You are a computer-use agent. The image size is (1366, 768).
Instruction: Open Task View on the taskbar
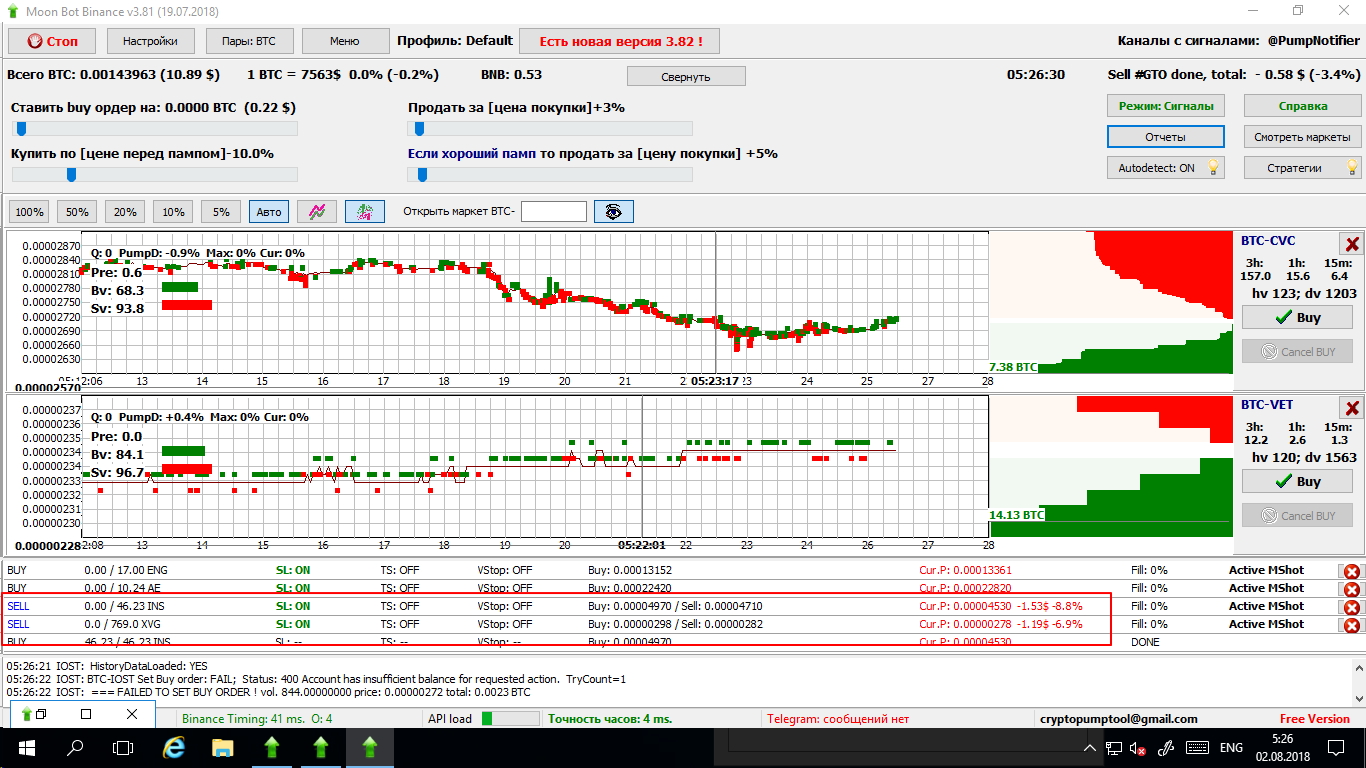pyautogui.click(x=122, y=747)
